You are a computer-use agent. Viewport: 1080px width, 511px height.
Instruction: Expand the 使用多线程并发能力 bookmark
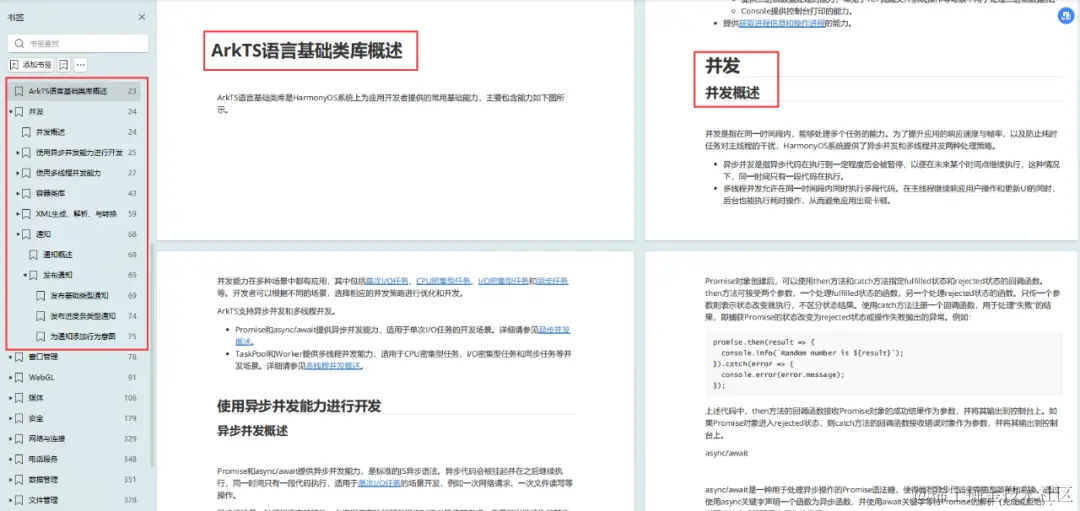18,173
